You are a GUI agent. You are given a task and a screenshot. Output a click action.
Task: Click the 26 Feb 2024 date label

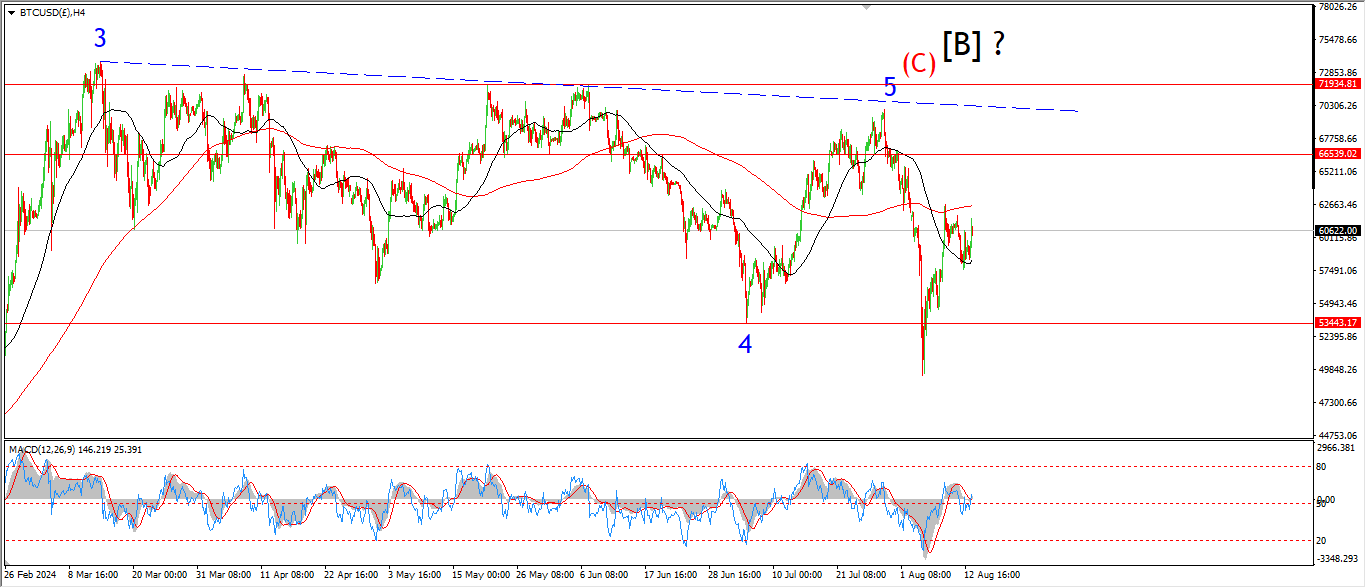[x=30, y=575]
